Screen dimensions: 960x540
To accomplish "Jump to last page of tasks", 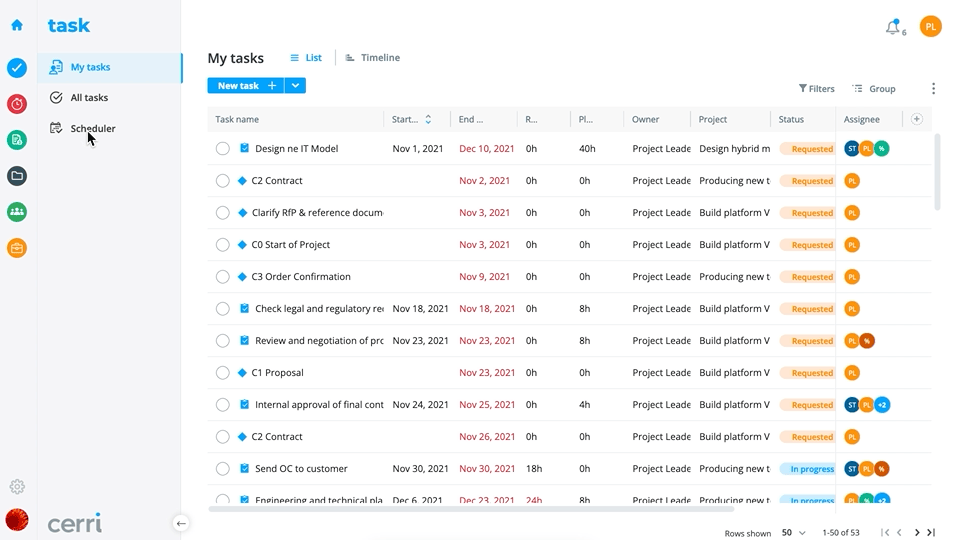I will pyautogui.click(x=931, y=533).
